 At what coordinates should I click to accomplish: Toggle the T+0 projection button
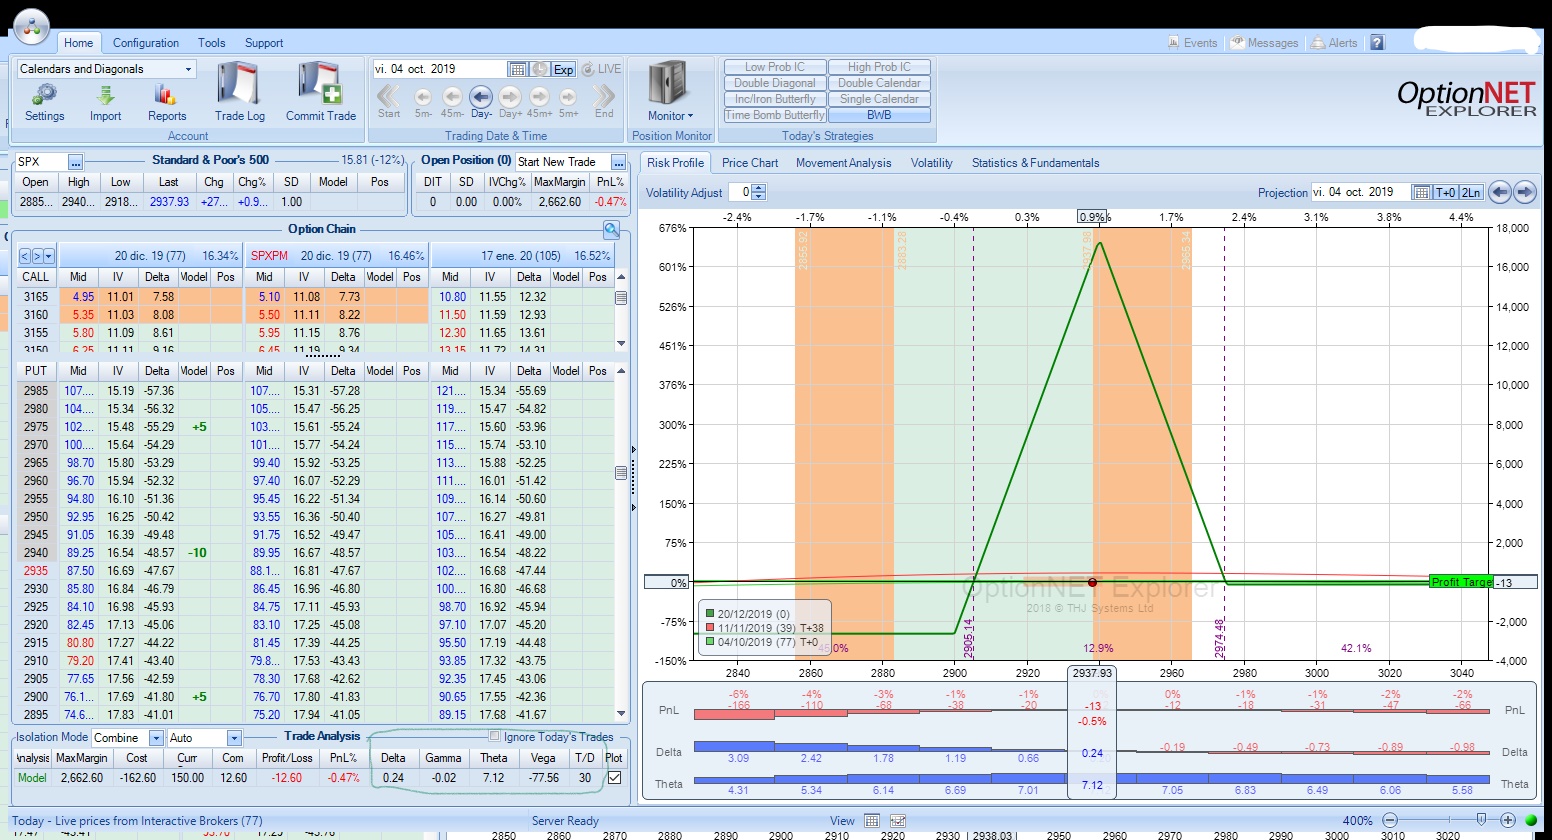click(x=1446, y=192)
